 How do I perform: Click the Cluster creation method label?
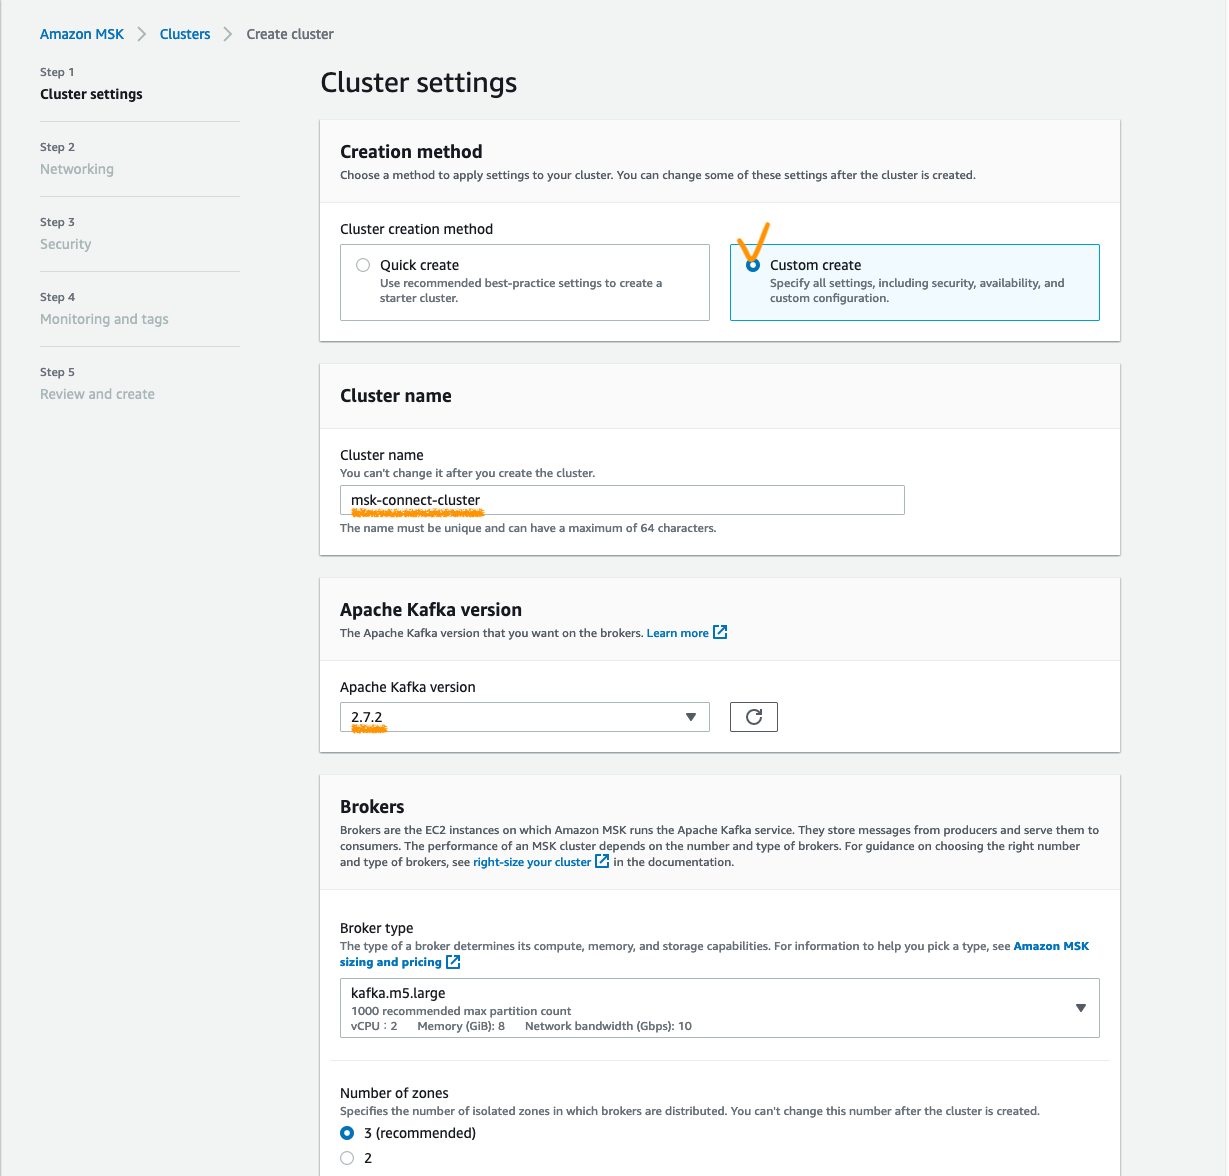coord(416,229)
